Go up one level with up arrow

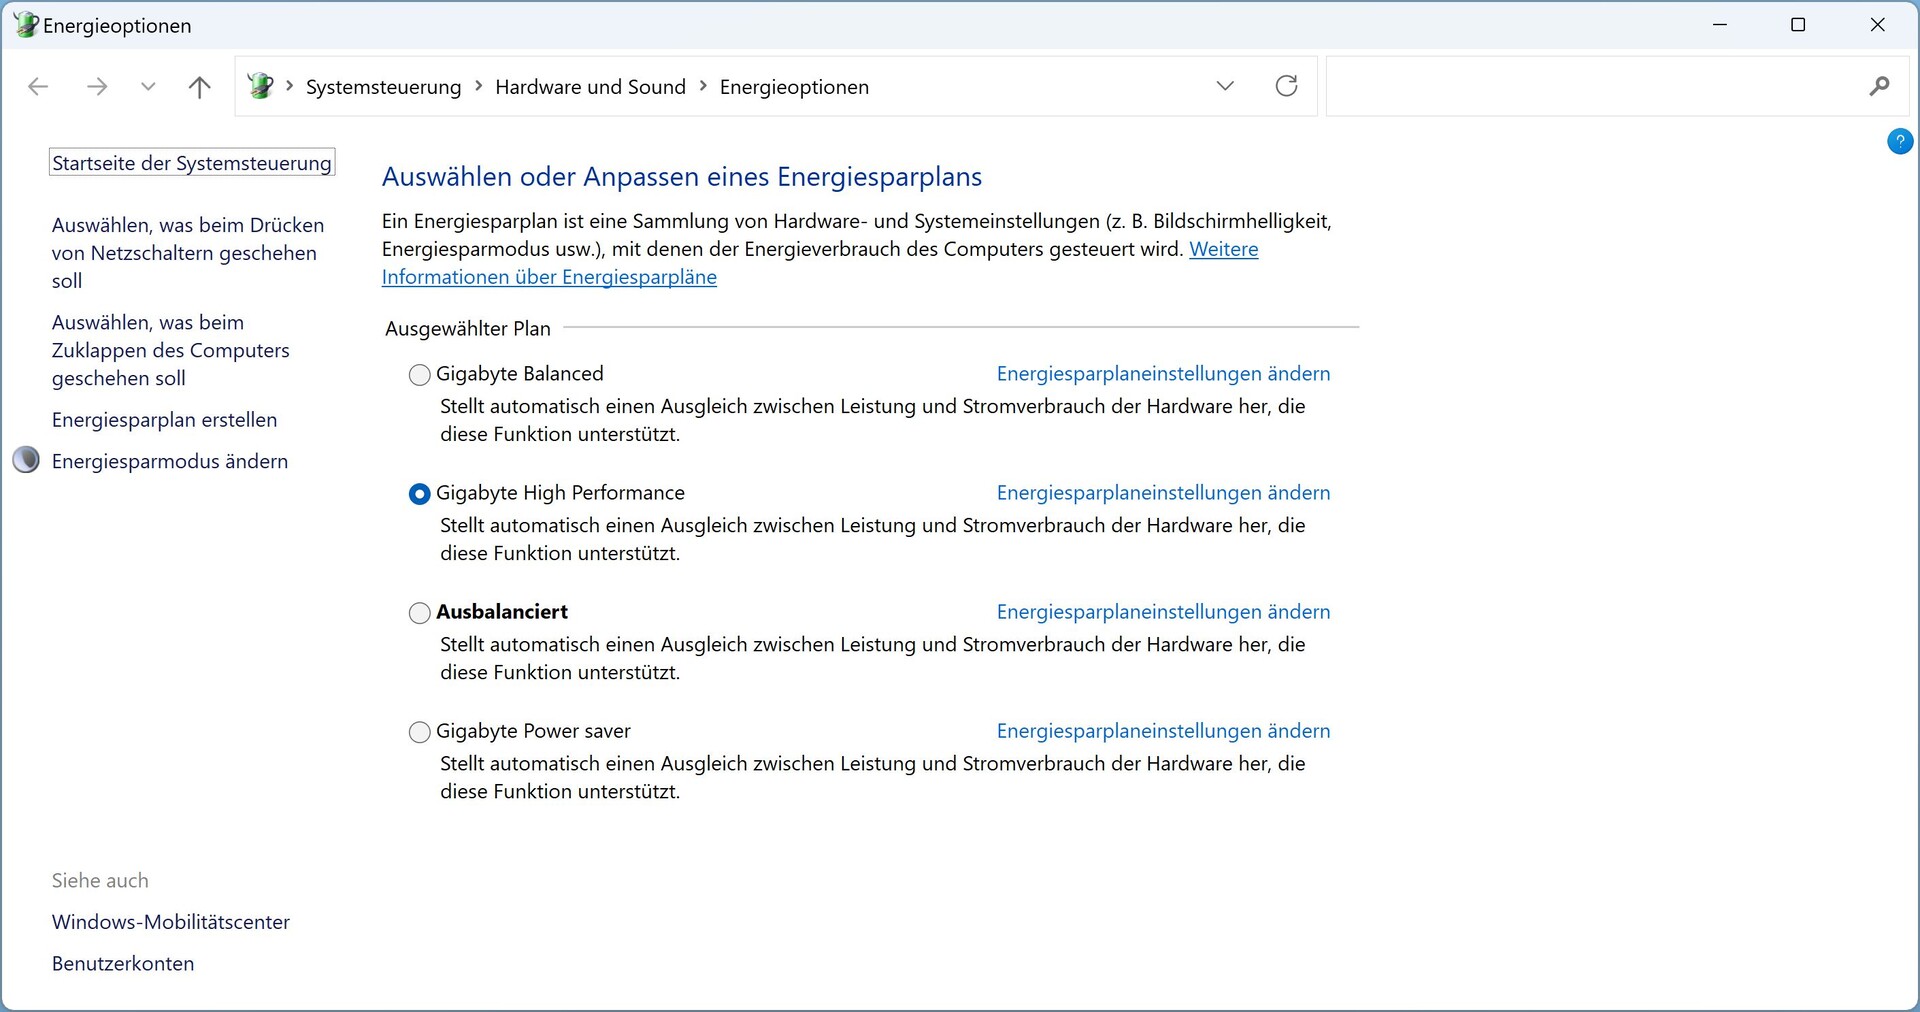tap(199, 87)
